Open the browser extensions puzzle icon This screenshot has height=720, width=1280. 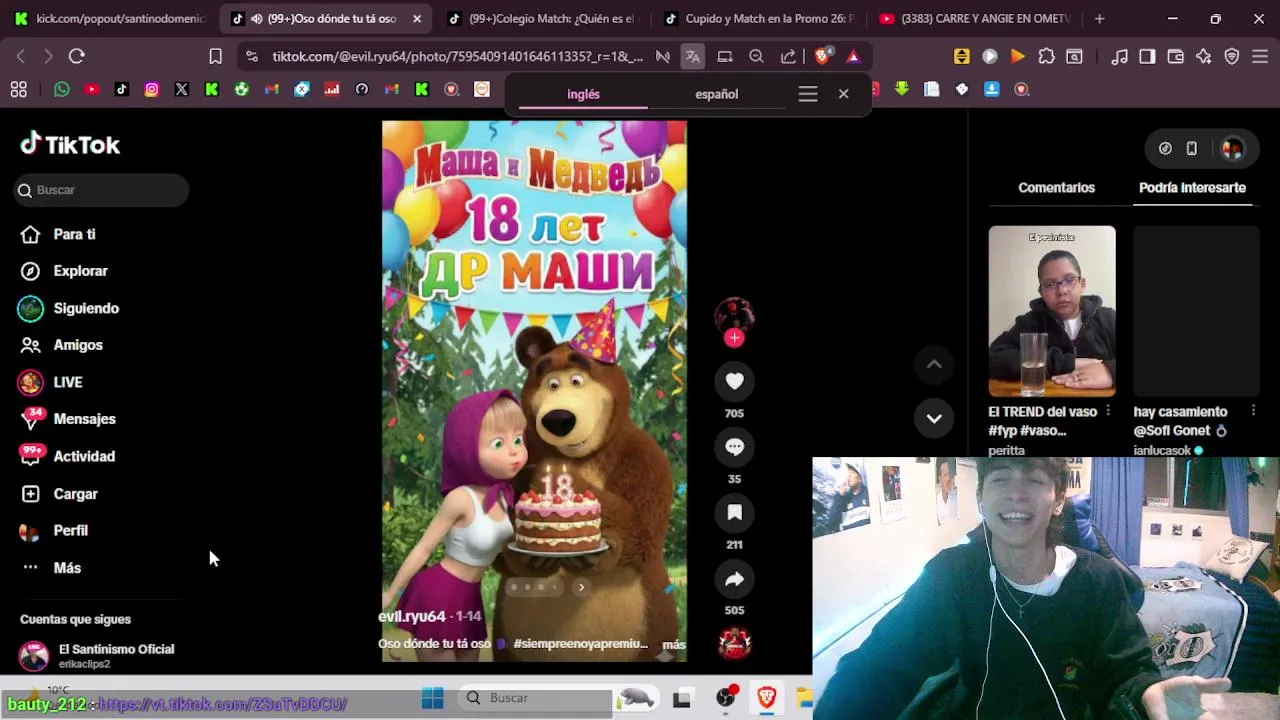point(1046,56)
